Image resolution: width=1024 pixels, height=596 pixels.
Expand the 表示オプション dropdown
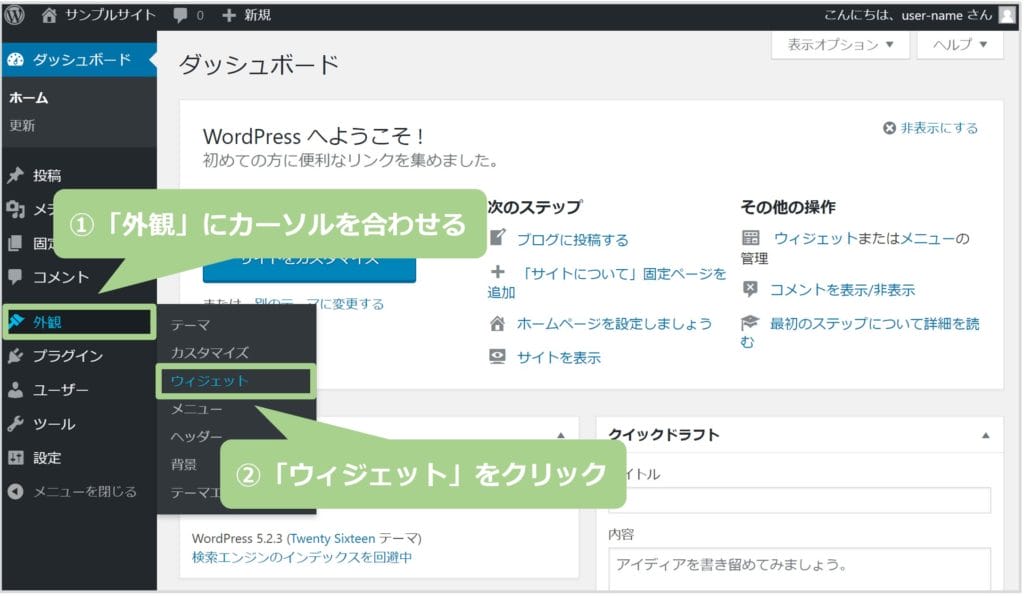[x=840, y=44]
